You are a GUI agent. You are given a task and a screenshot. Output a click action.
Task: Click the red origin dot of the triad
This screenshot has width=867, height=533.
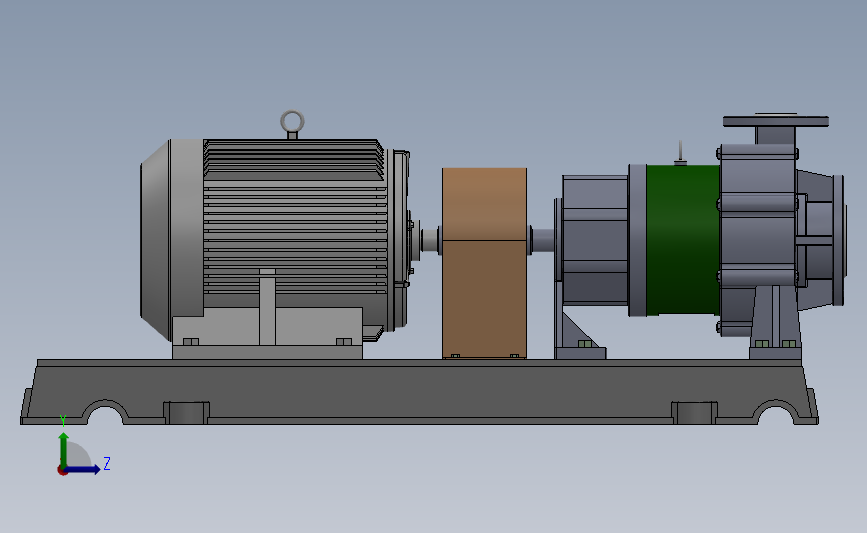pyautogui.click(x=62, y=471)
